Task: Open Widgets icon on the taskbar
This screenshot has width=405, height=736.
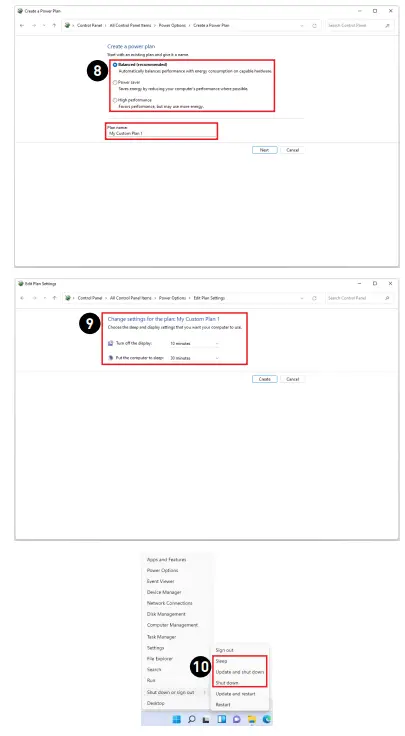Action: point(222,719)
